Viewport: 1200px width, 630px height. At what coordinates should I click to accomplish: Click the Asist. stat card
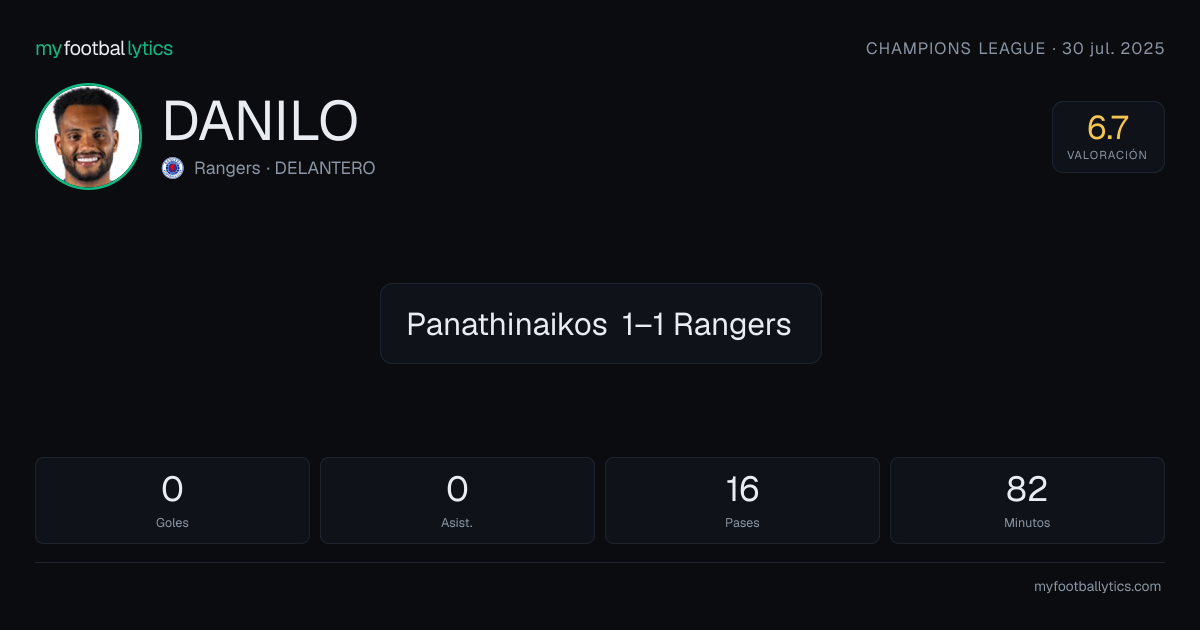[457, 500]
